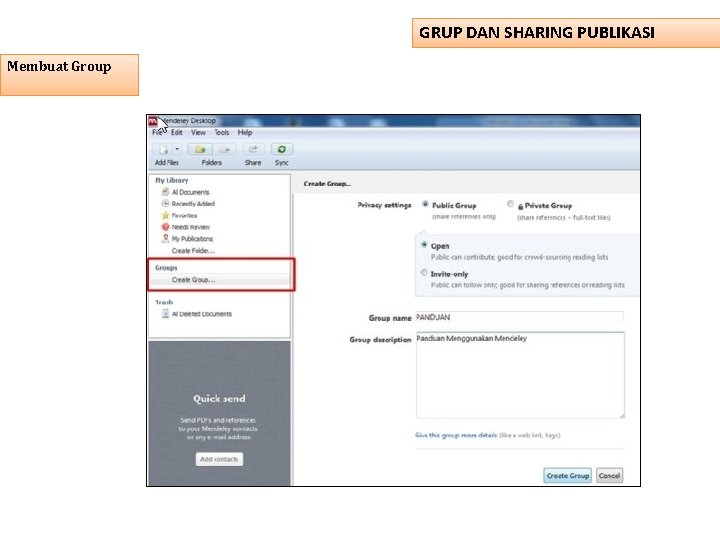Image resolution: width=720 pixels, height=540 pixels.
Task: Select All Deleted Documents in Trash
Action: 202,315
